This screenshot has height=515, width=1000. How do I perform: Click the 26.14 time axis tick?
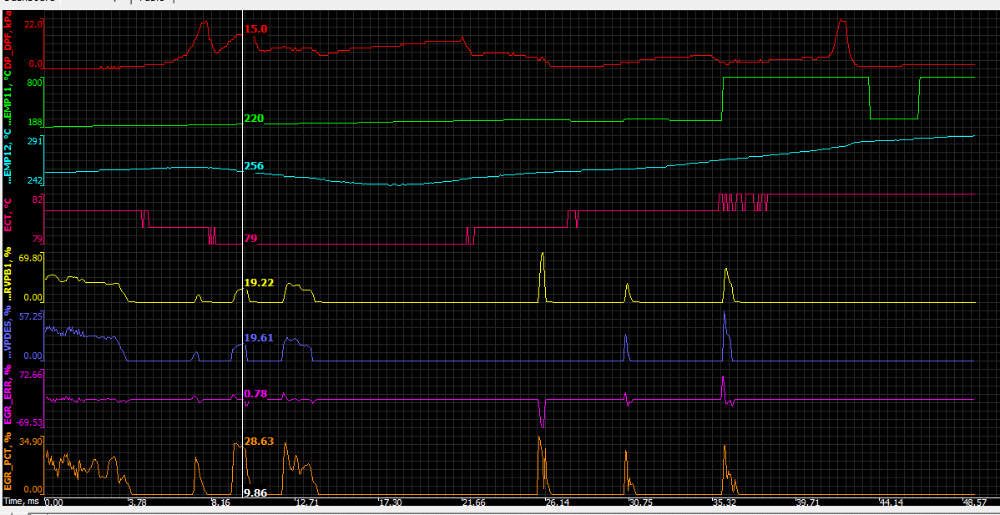tap(556, 502)
